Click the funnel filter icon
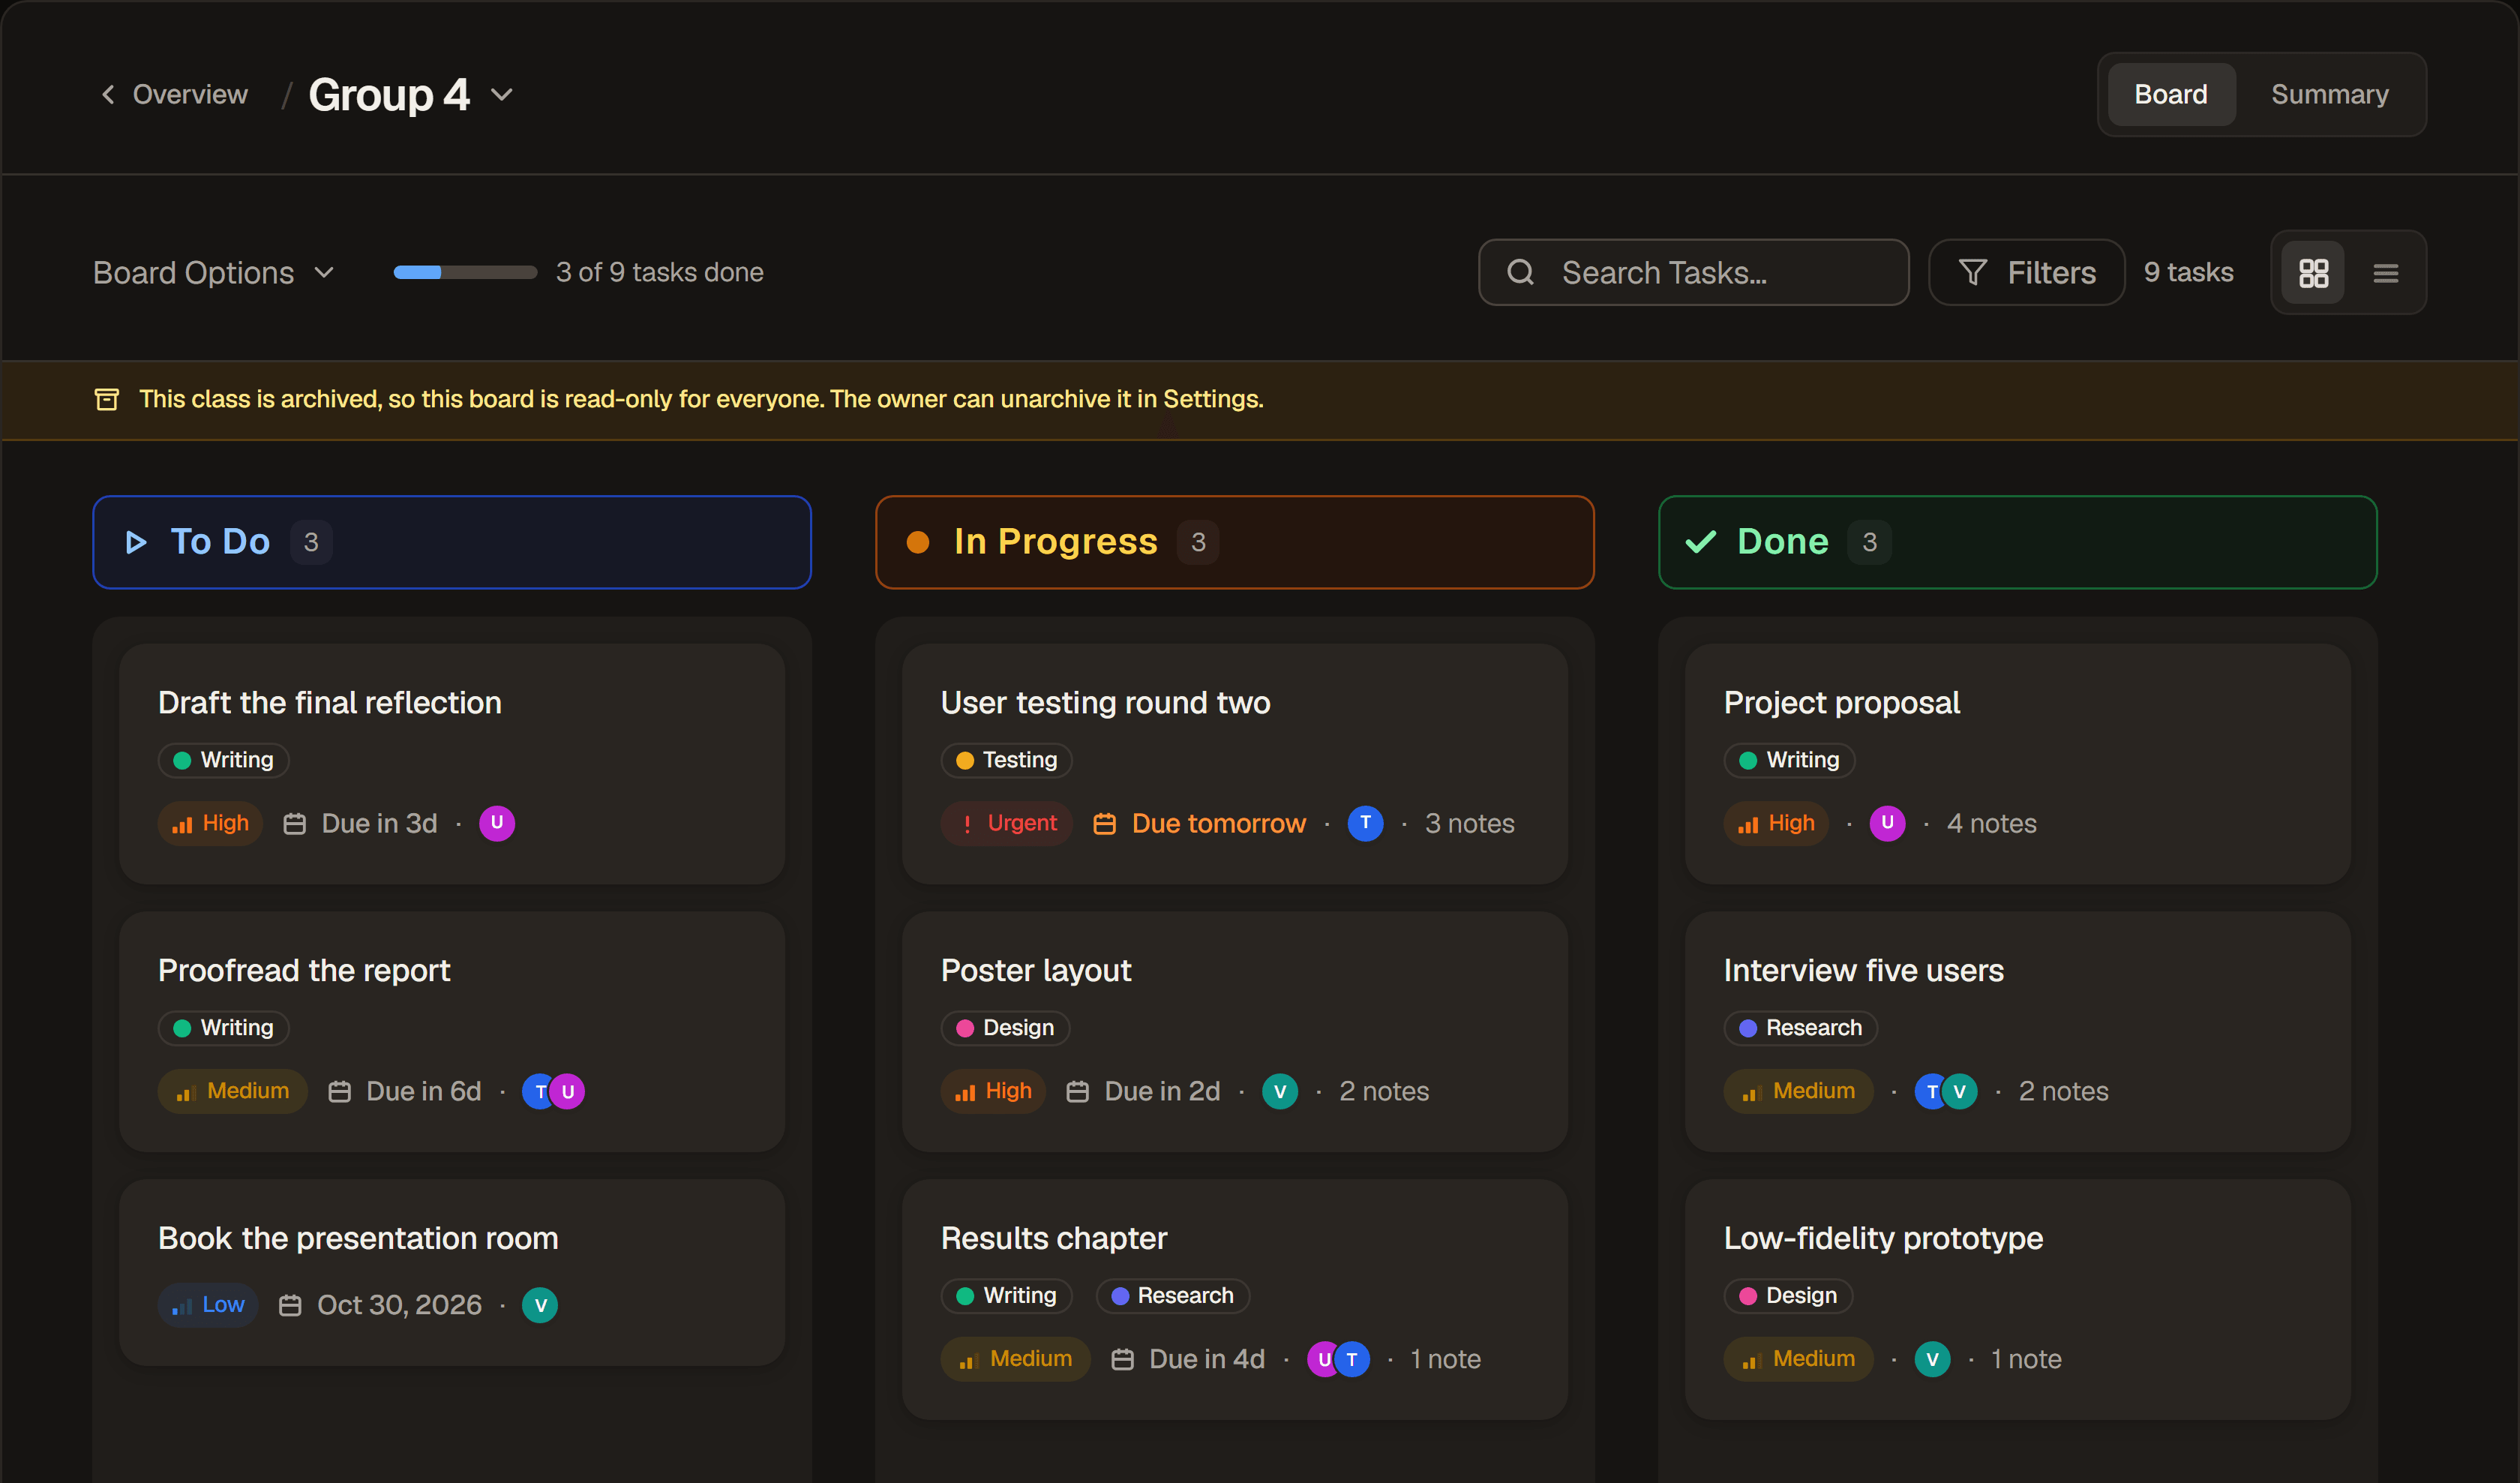 click(x=1972, y=272)
